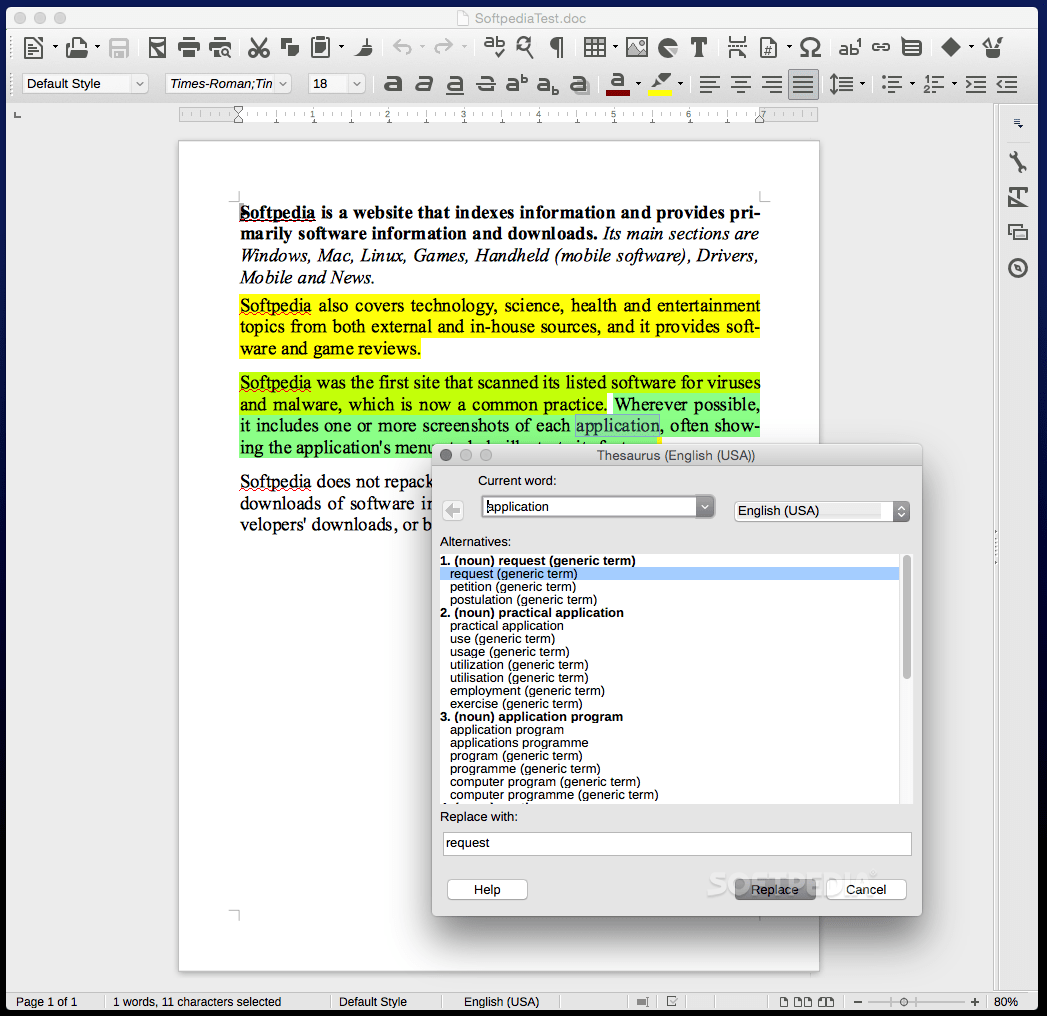Image resolution: width=1047 pixels, height=1016 pixels.
Task: Open the sidebar settings menu icon
Action: [1018, 123]
